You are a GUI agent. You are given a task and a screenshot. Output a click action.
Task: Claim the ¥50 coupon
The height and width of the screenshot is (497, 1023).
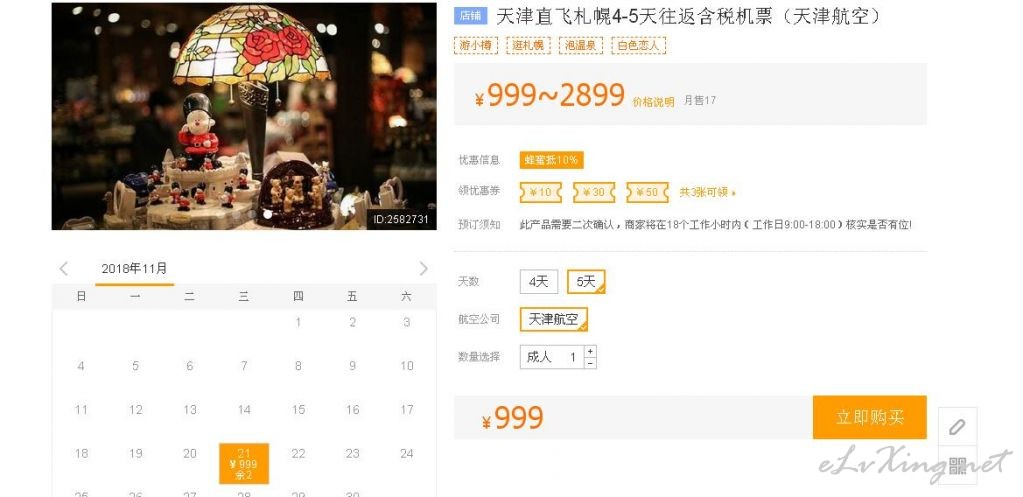(x=647, y=192)
